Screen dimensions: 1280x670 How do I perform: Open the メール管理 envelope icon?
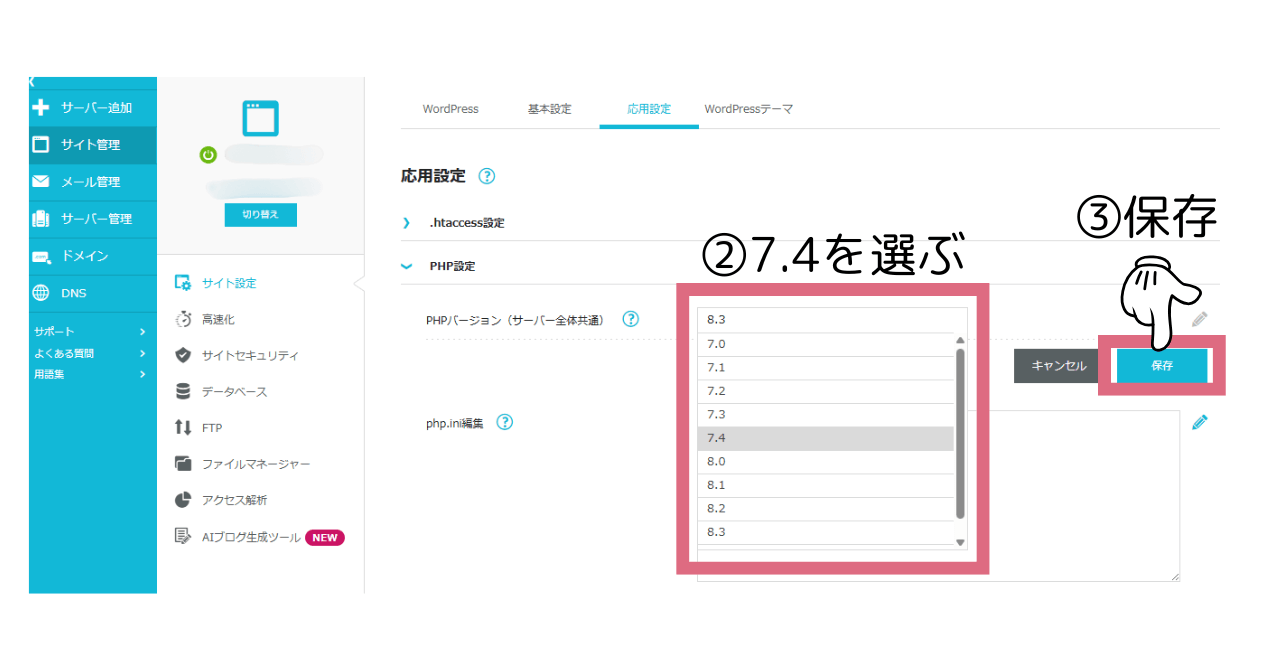[41, 182]
